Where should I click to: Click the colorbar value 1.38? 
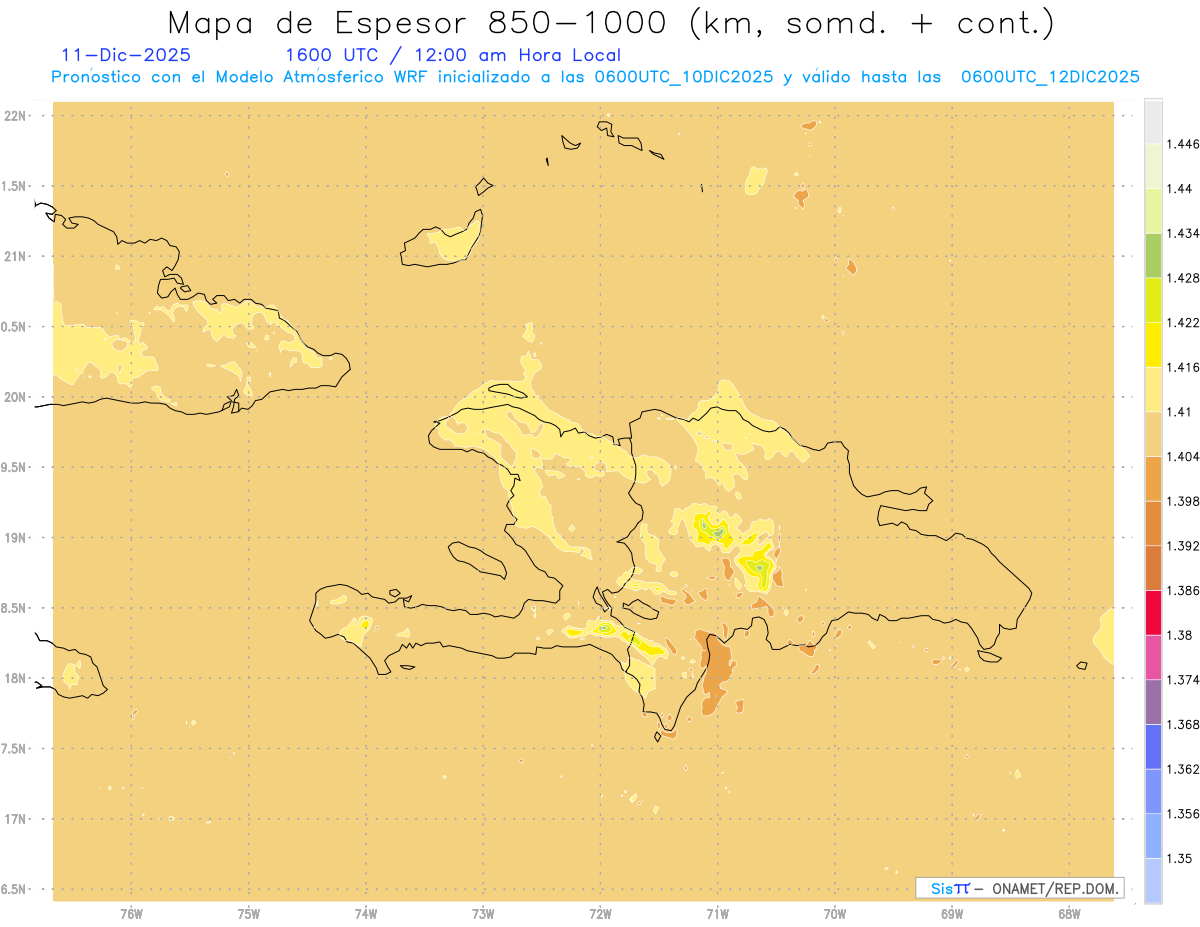(x=1181, y=635)
